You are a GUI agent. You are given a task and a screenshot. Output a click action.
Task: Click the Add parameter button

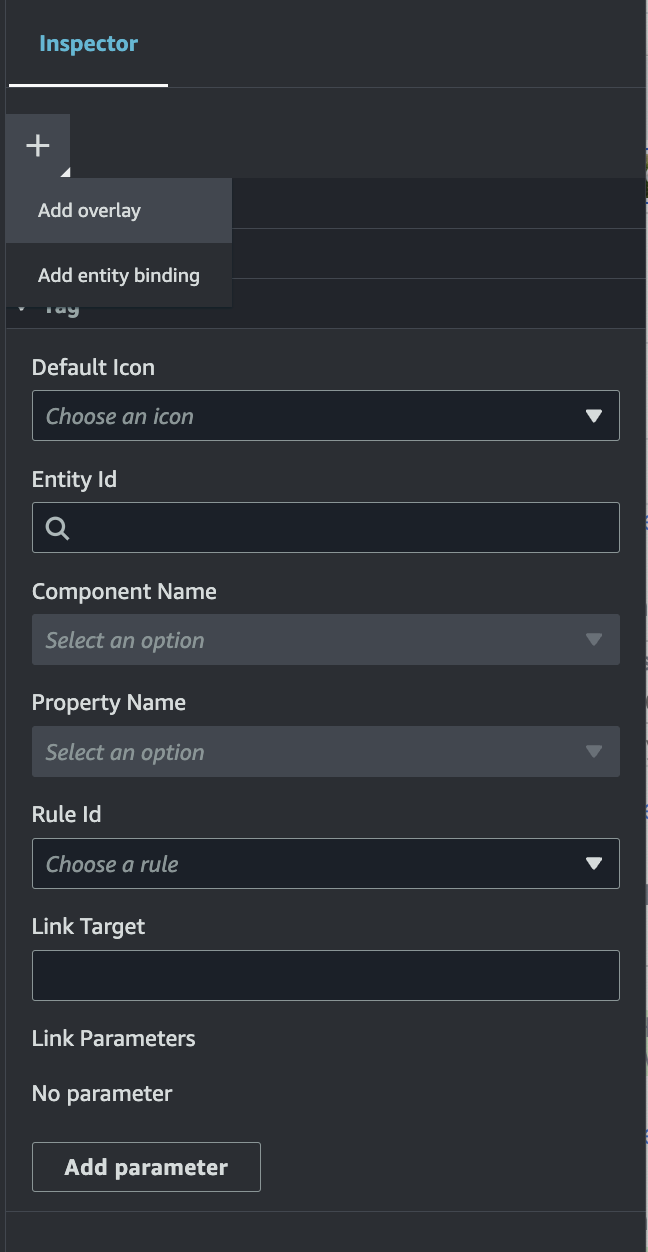[x=146, y=1166]
